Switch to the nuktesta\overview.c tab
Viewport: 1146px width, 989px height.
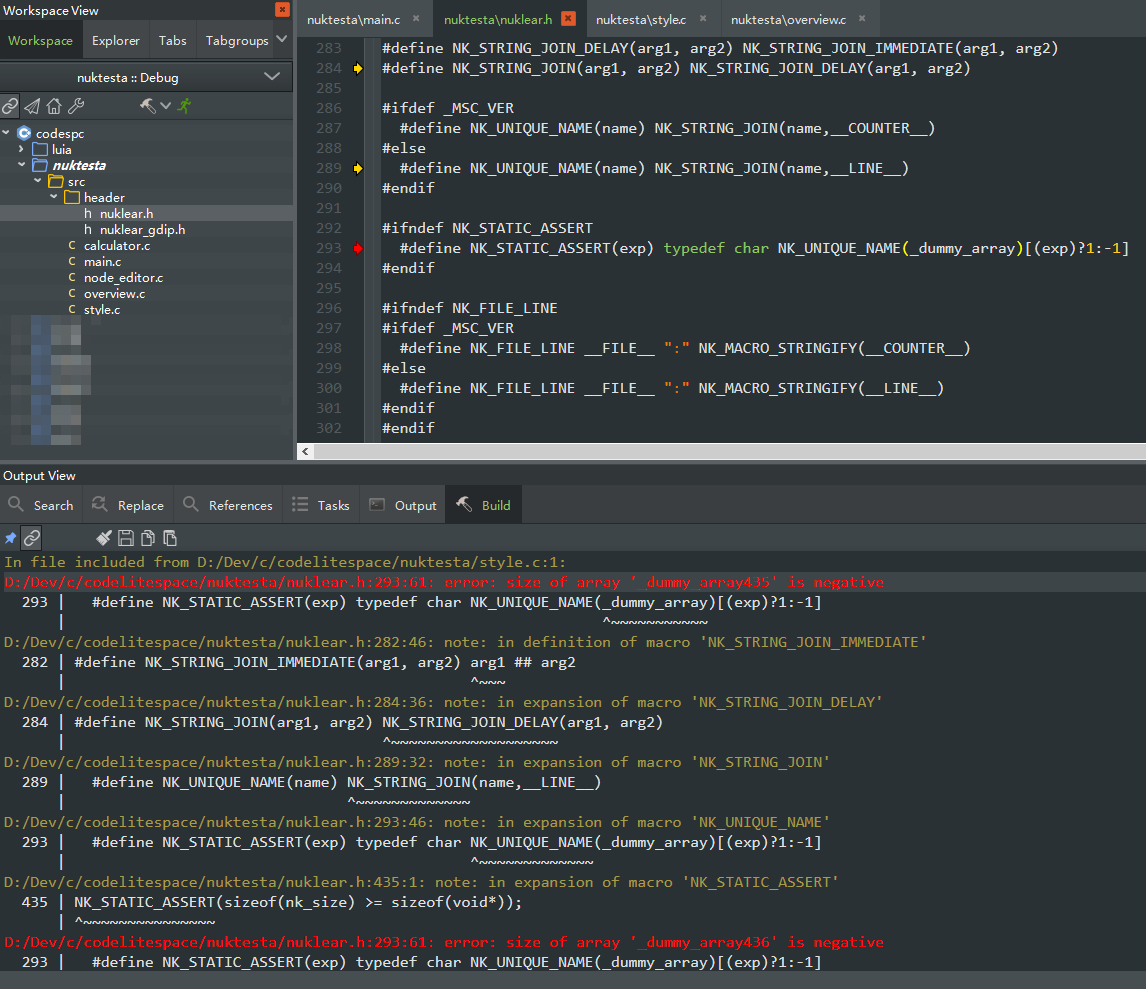[790, 17]
